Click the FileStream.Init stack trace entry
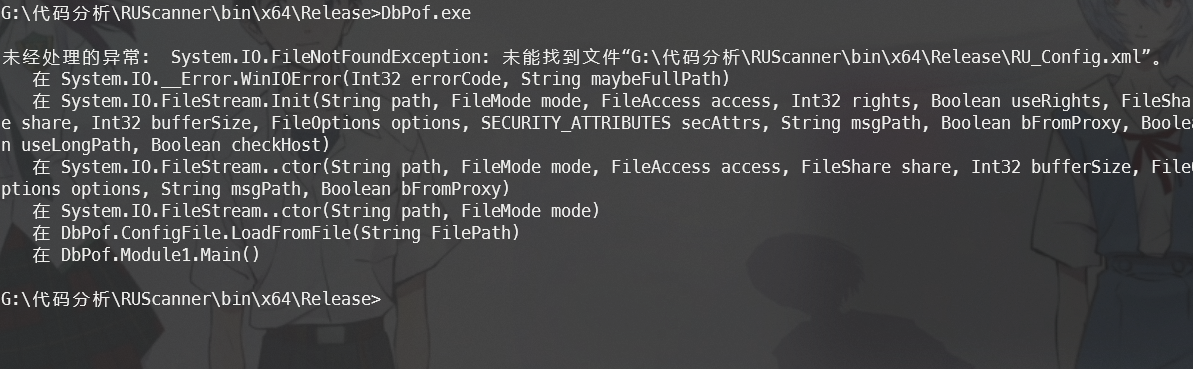The width and height of the screenshot is (1193, 369). (x=186, y=101)
